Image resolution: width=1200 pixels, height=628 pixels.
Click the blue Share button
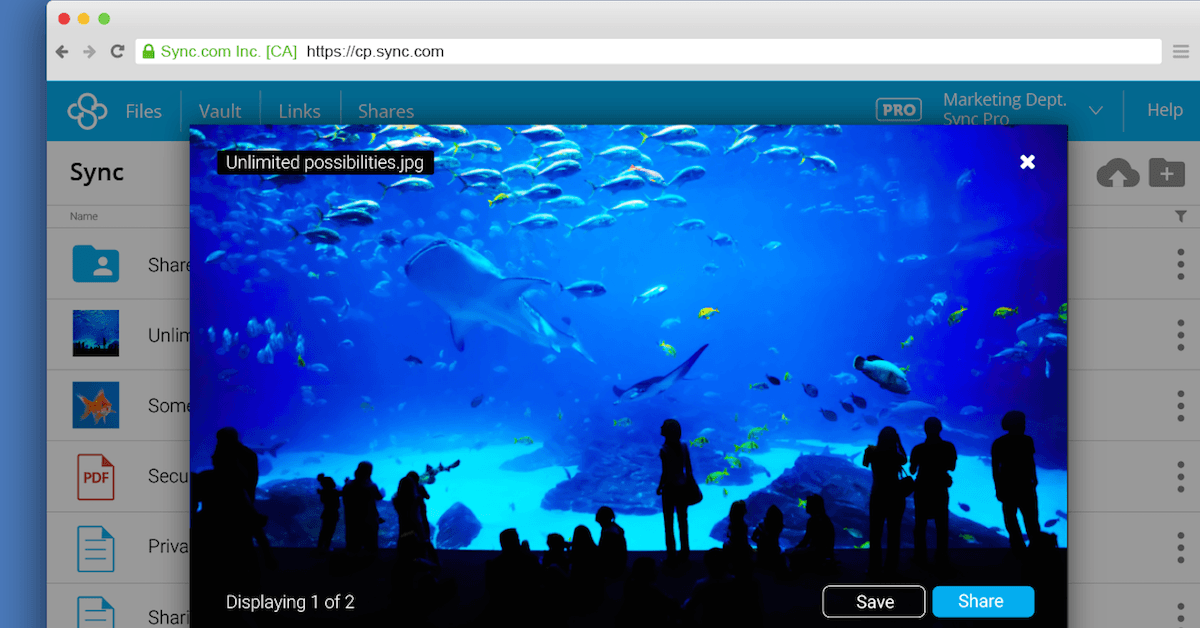pyautogui.click(x=982, y=601)
